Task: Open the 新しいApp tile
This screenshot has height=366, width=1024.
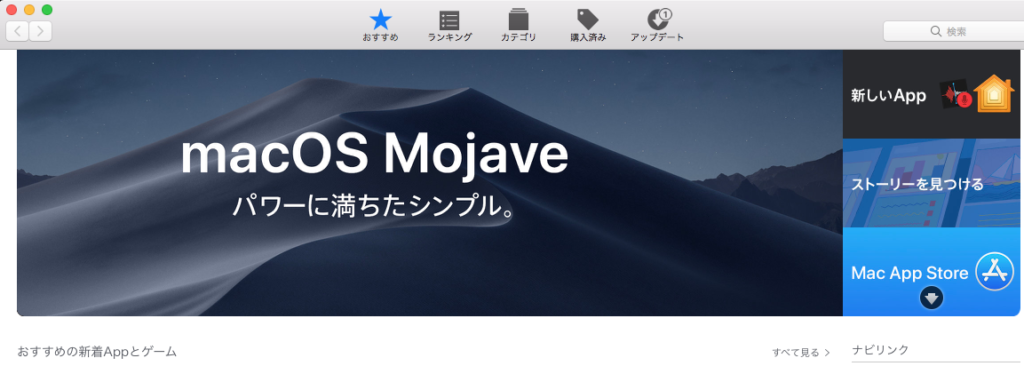Action: [x=933, y=94]
